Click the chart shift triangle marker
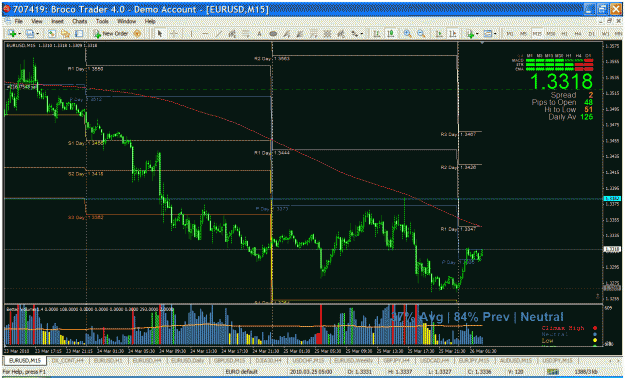Screen dimensions: 625x378 click(482, 43)
